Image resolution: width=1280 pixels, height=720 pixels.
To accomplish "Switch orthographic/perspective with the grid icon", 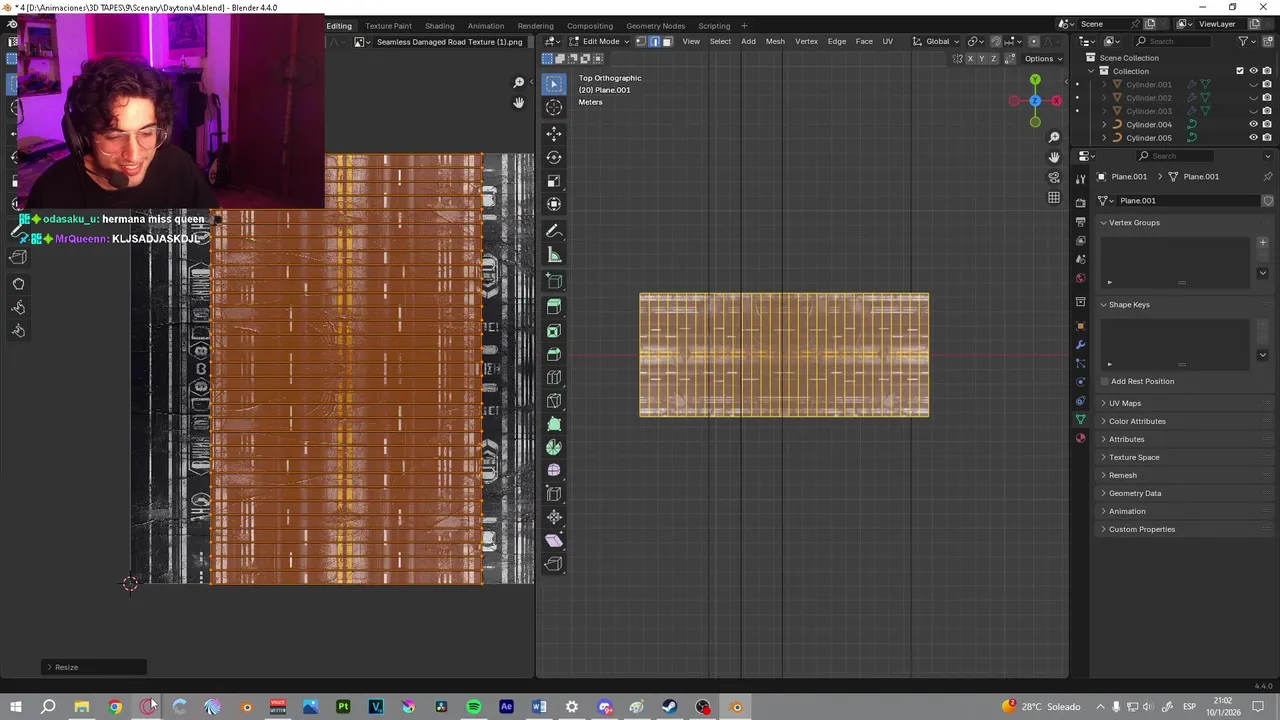I will click(x=1054, y=198).
